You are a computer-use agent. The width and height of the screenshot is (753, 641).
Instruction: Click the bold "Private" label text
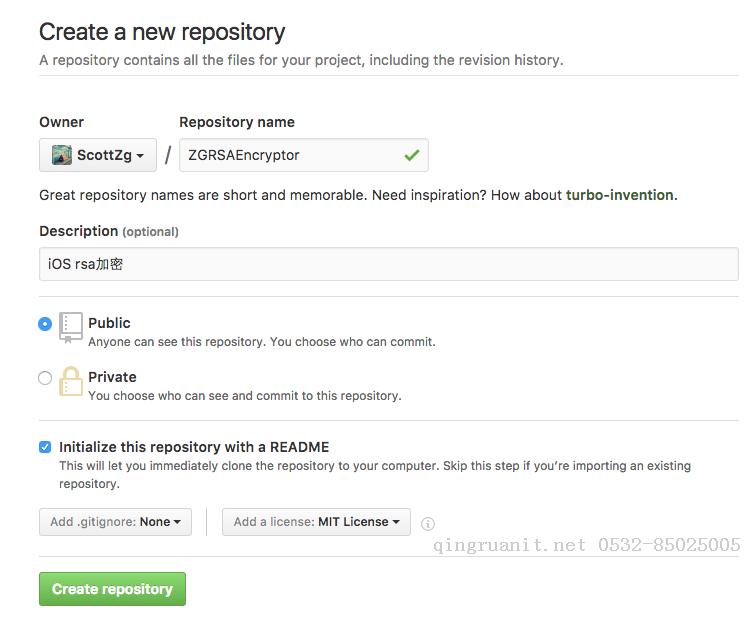[112, 377]
